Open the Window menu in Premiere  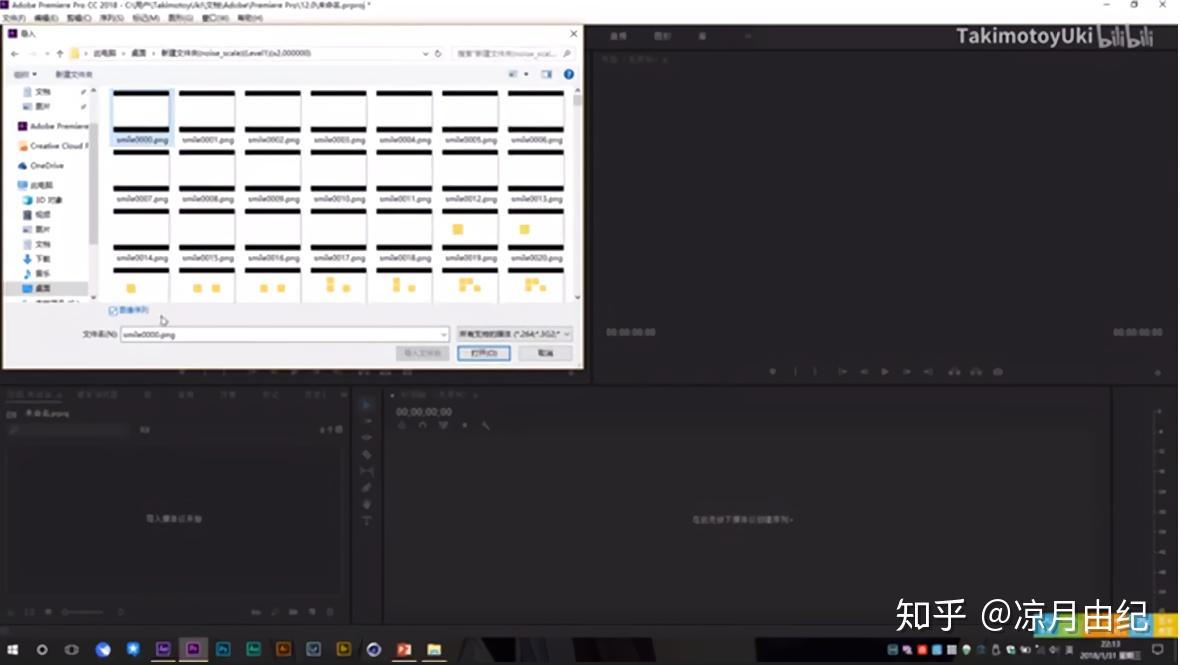click(x=215, y=17)
